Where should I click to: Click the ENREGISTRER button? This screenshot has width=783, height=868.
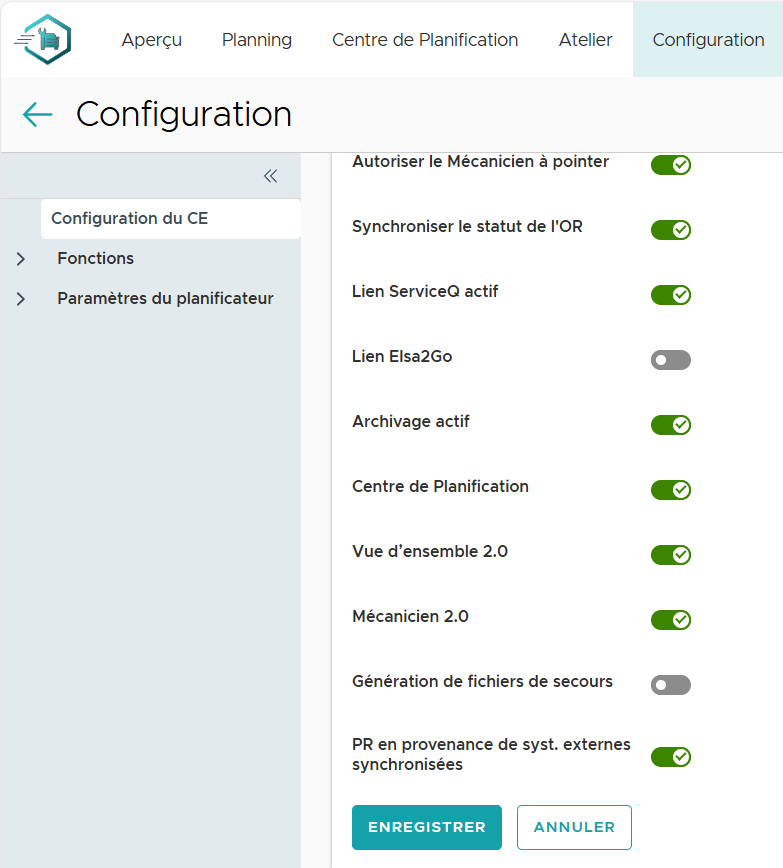pyautogui.click(x=426, y=827)
